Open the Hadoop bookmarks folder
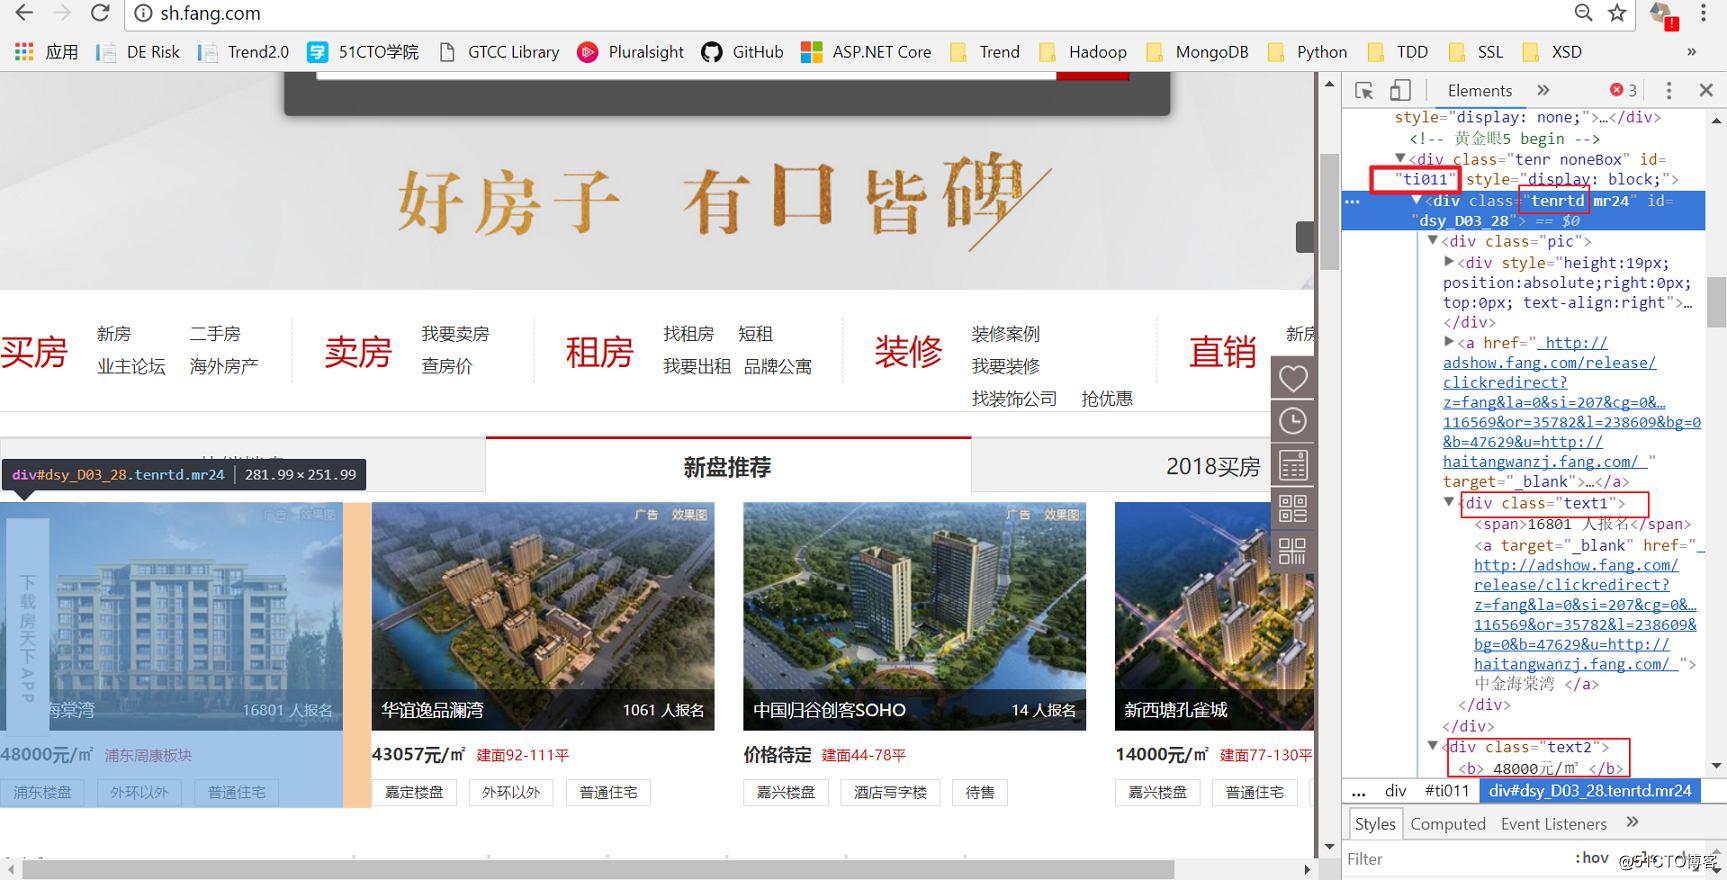The height and width of the screenshot is (880, 1727). click(1083, 52)
